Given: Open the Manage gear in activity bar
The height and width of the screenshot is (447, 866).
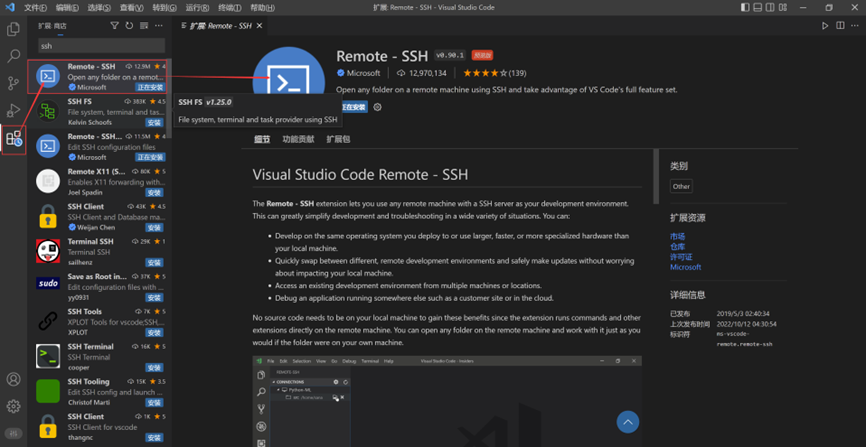Looking at the screenshot, I should coord(13,406).
